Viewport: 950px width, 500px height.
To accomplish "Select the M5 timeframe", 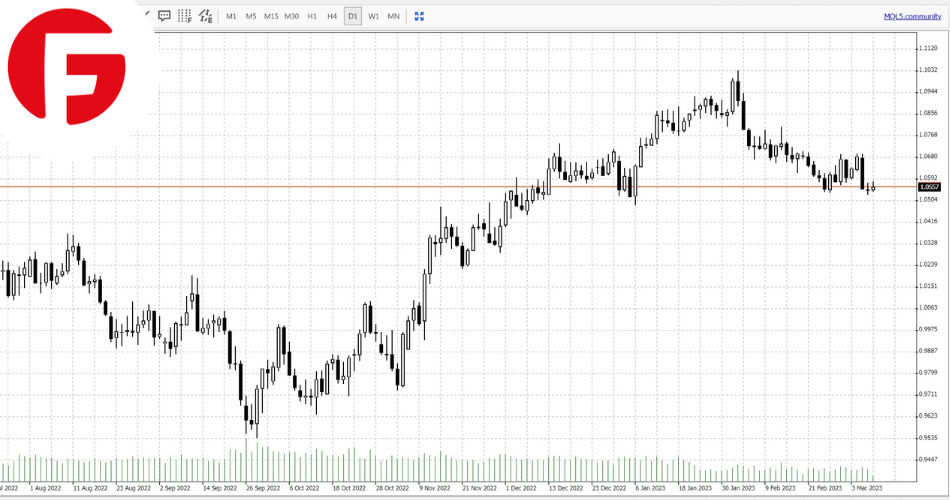I will (x=251, y=16).
